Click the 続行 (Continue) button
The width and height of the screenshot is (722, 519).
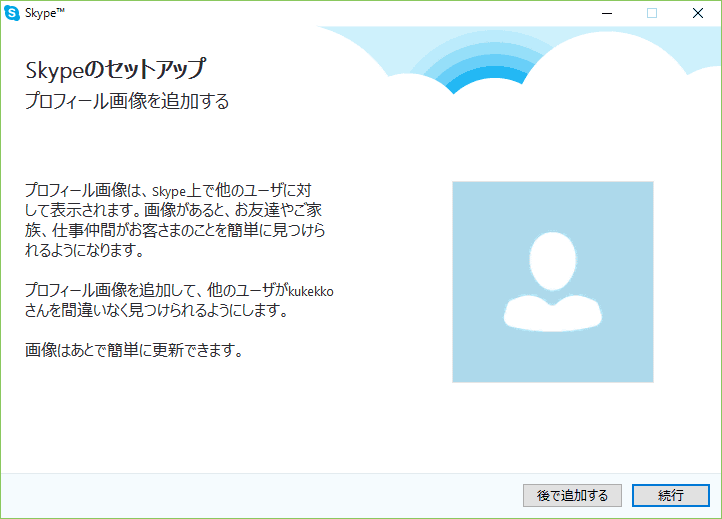click(x=670, y=496)
